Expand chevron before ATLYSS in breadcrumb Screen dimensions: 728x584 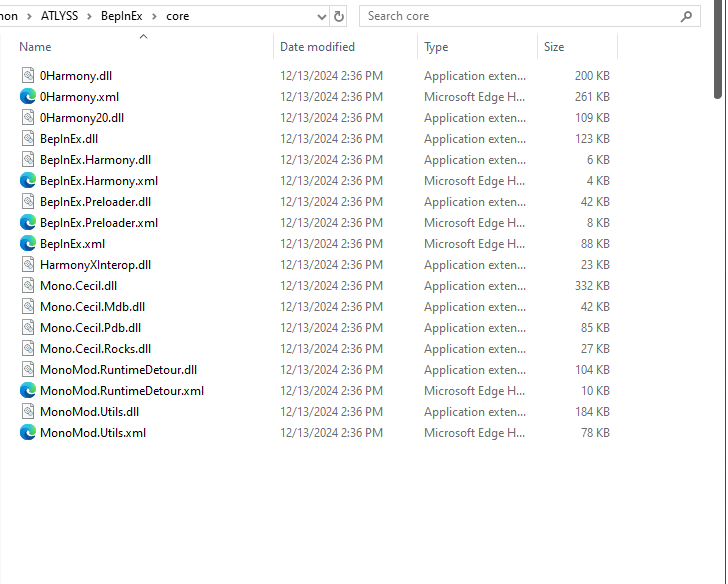point(29,17)
